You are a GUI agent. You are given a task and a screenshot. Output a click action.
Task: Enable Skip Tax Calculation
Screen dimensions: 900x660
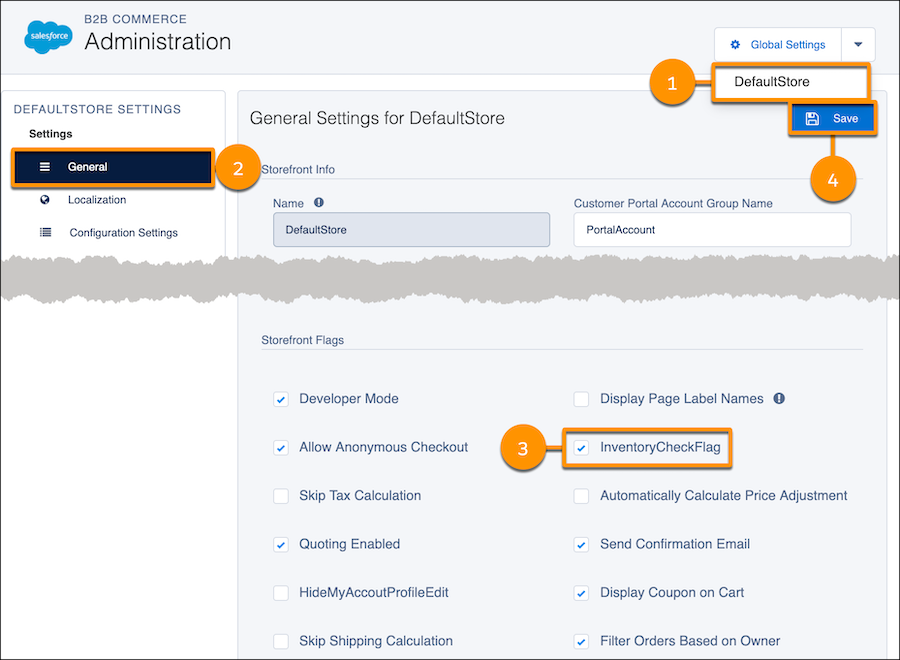point(281,495)
